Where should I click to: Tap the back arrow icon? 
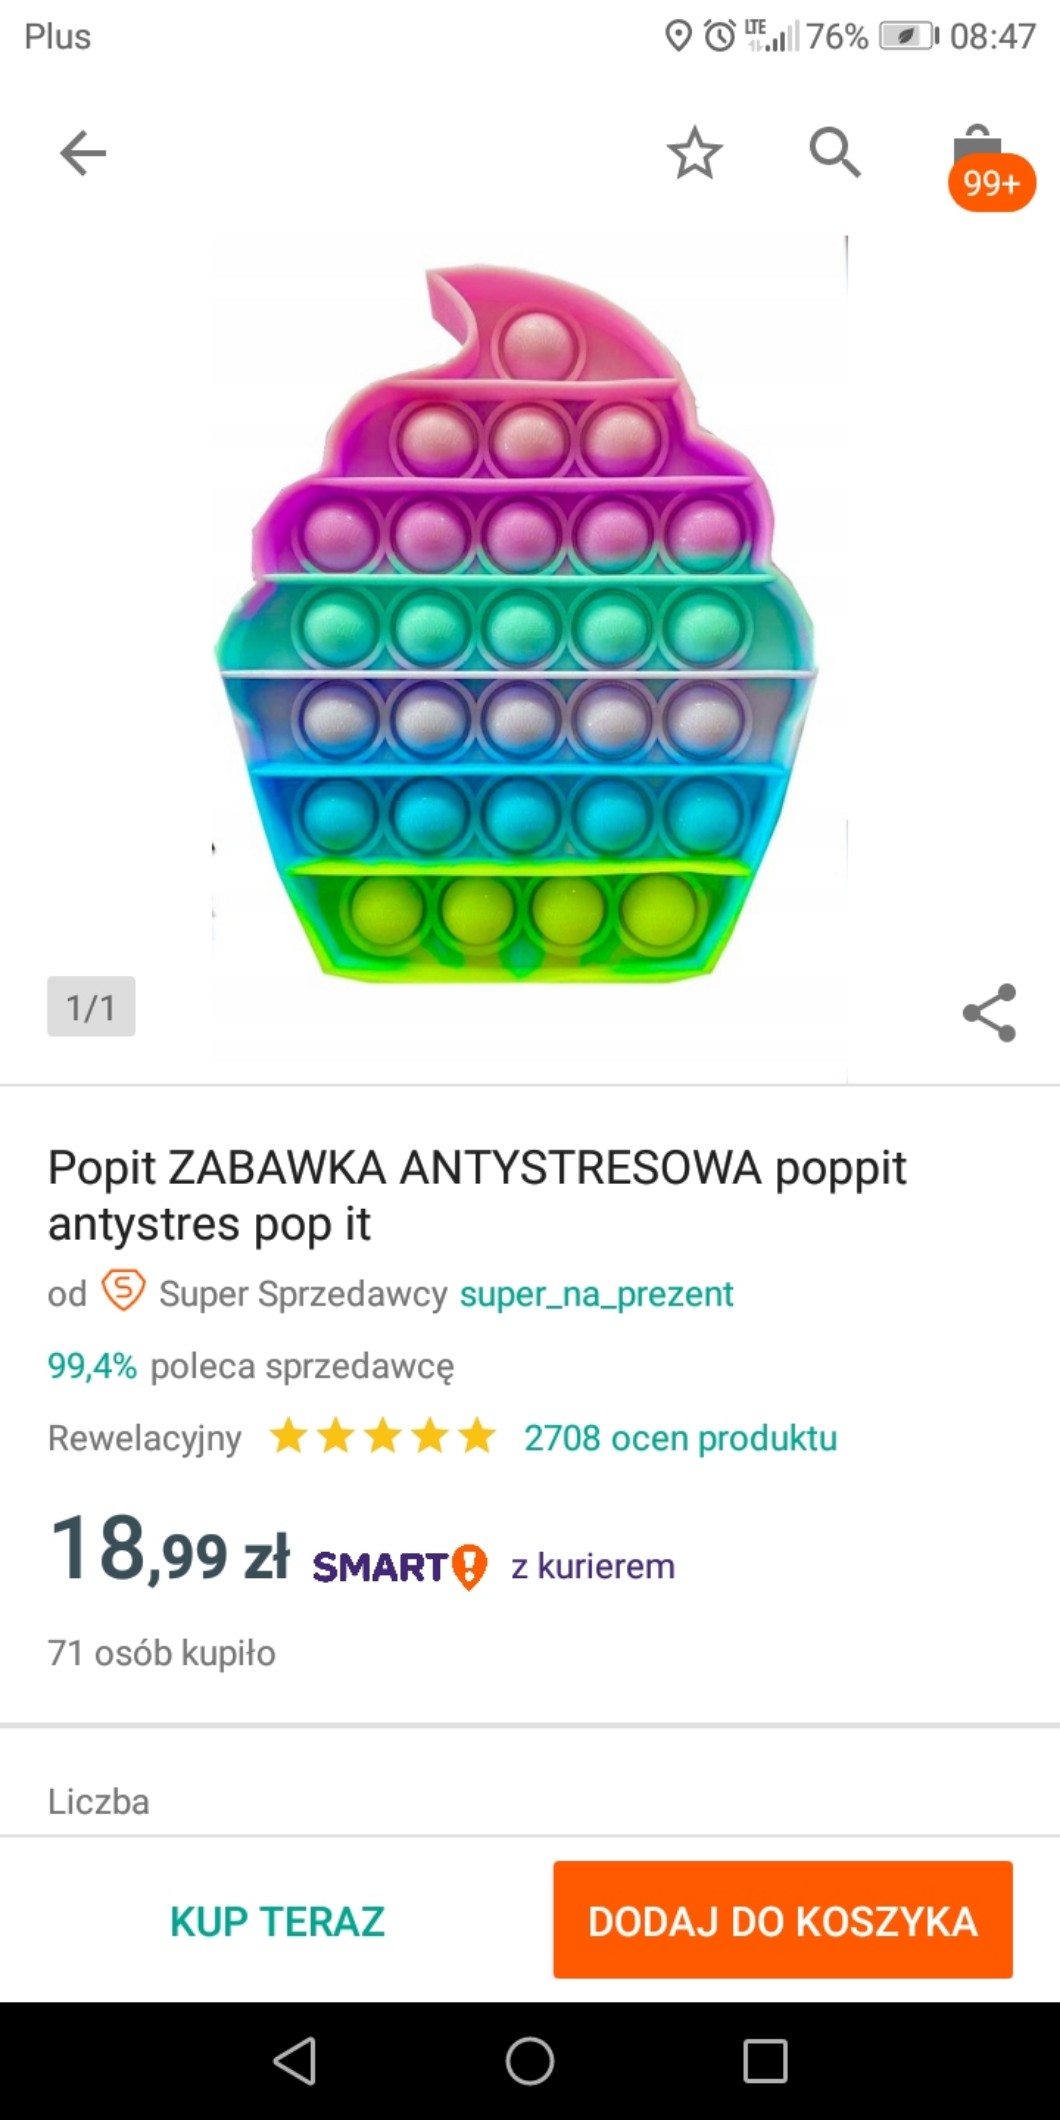coord(82,154)
